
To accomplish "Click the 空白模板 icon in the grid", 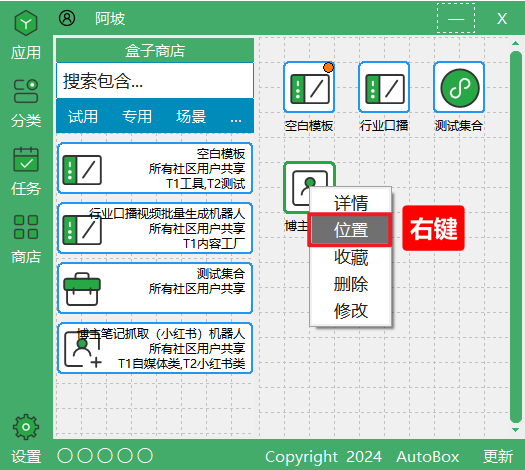I will (309, 87).
